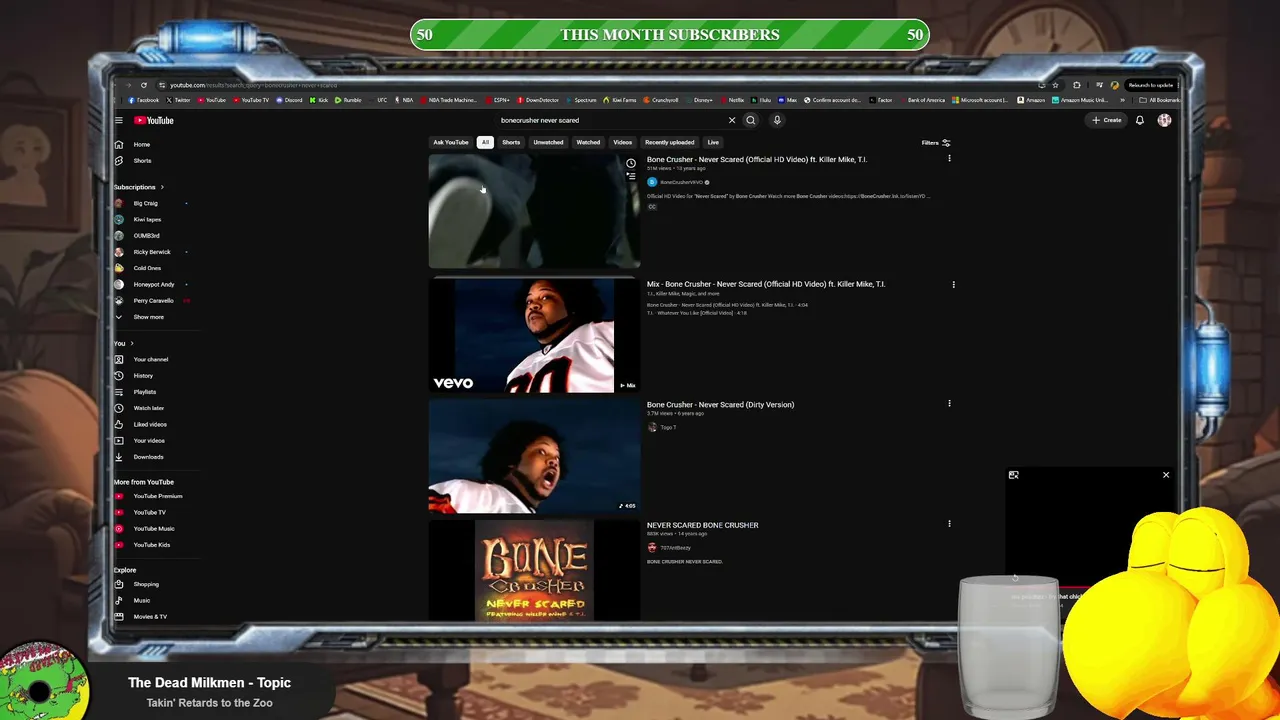Viewport: 1280px width, 720px height.
Task: Open the 'All Bookmarks' folder
Action: (1160, 100)
